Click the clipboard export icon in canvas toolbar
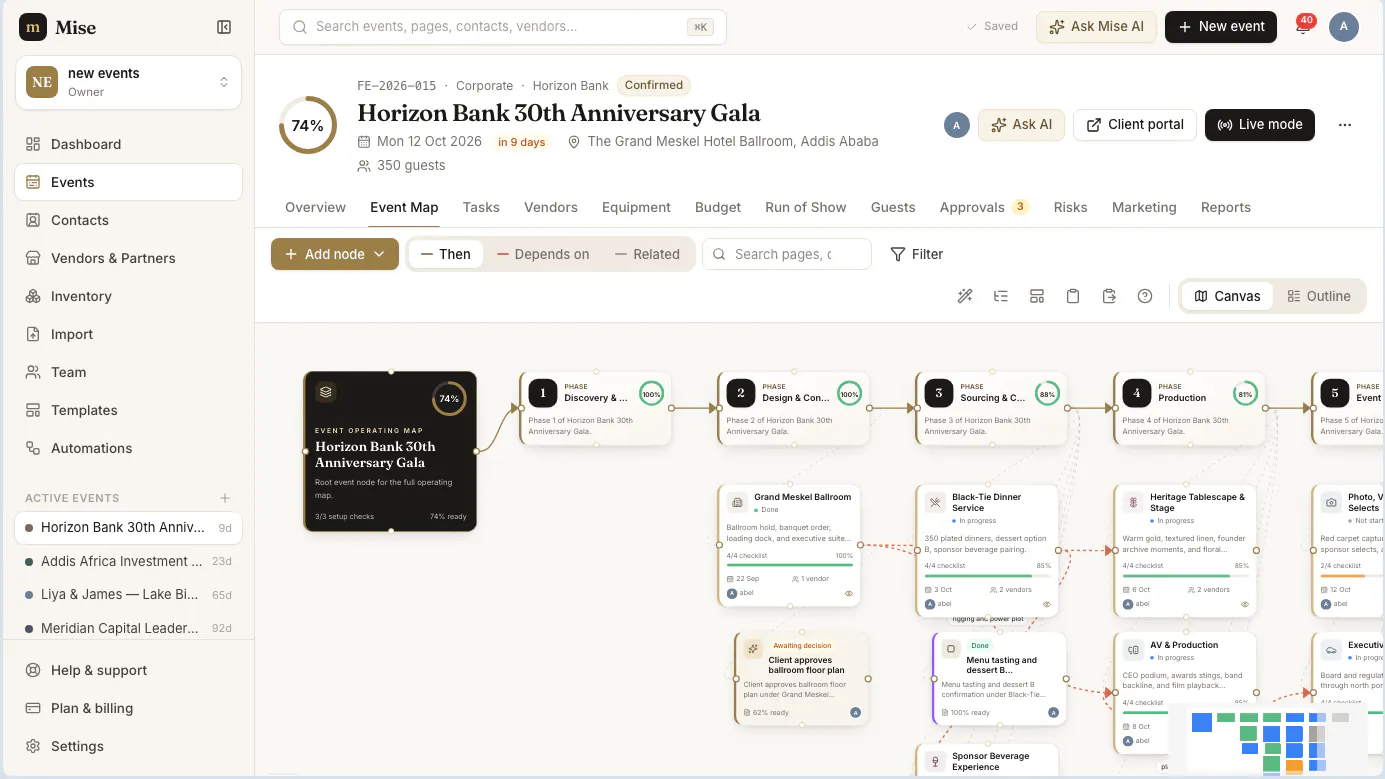The image size is (1385, 779). (x=1109, y=296)
